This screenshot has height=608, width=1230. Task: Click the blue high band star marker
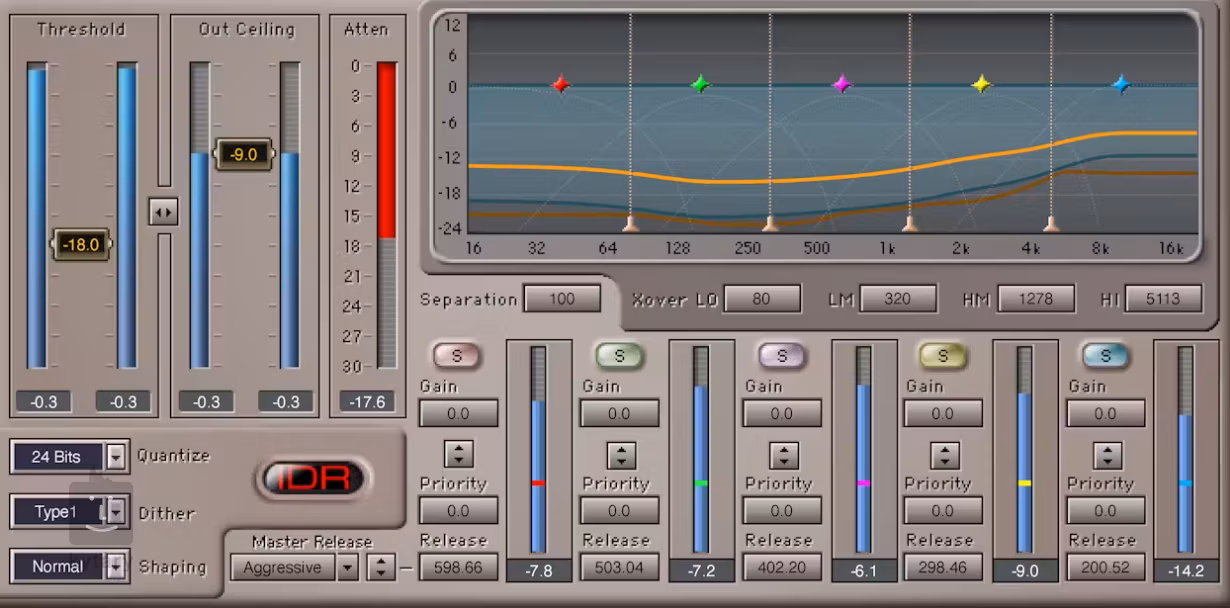pyautogui.click(x=1122, y=85)
